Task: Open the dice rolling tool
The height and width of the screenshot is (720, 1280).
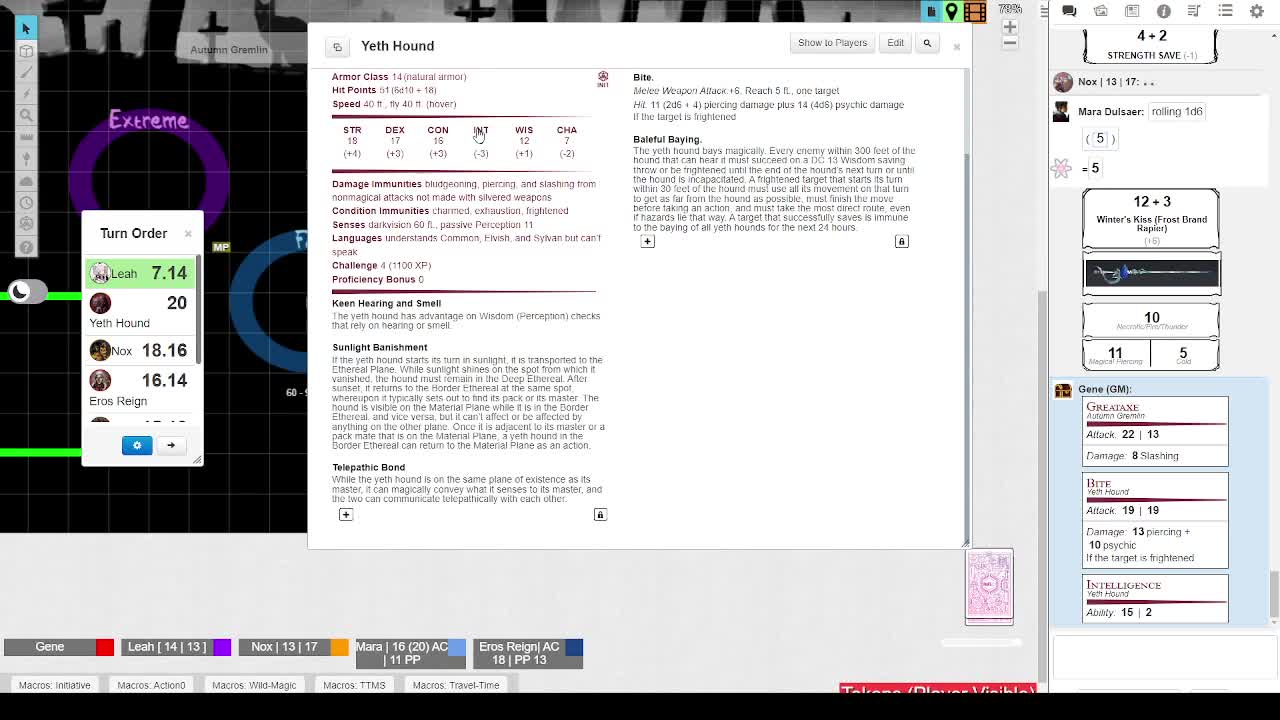Action: (26, 225)
